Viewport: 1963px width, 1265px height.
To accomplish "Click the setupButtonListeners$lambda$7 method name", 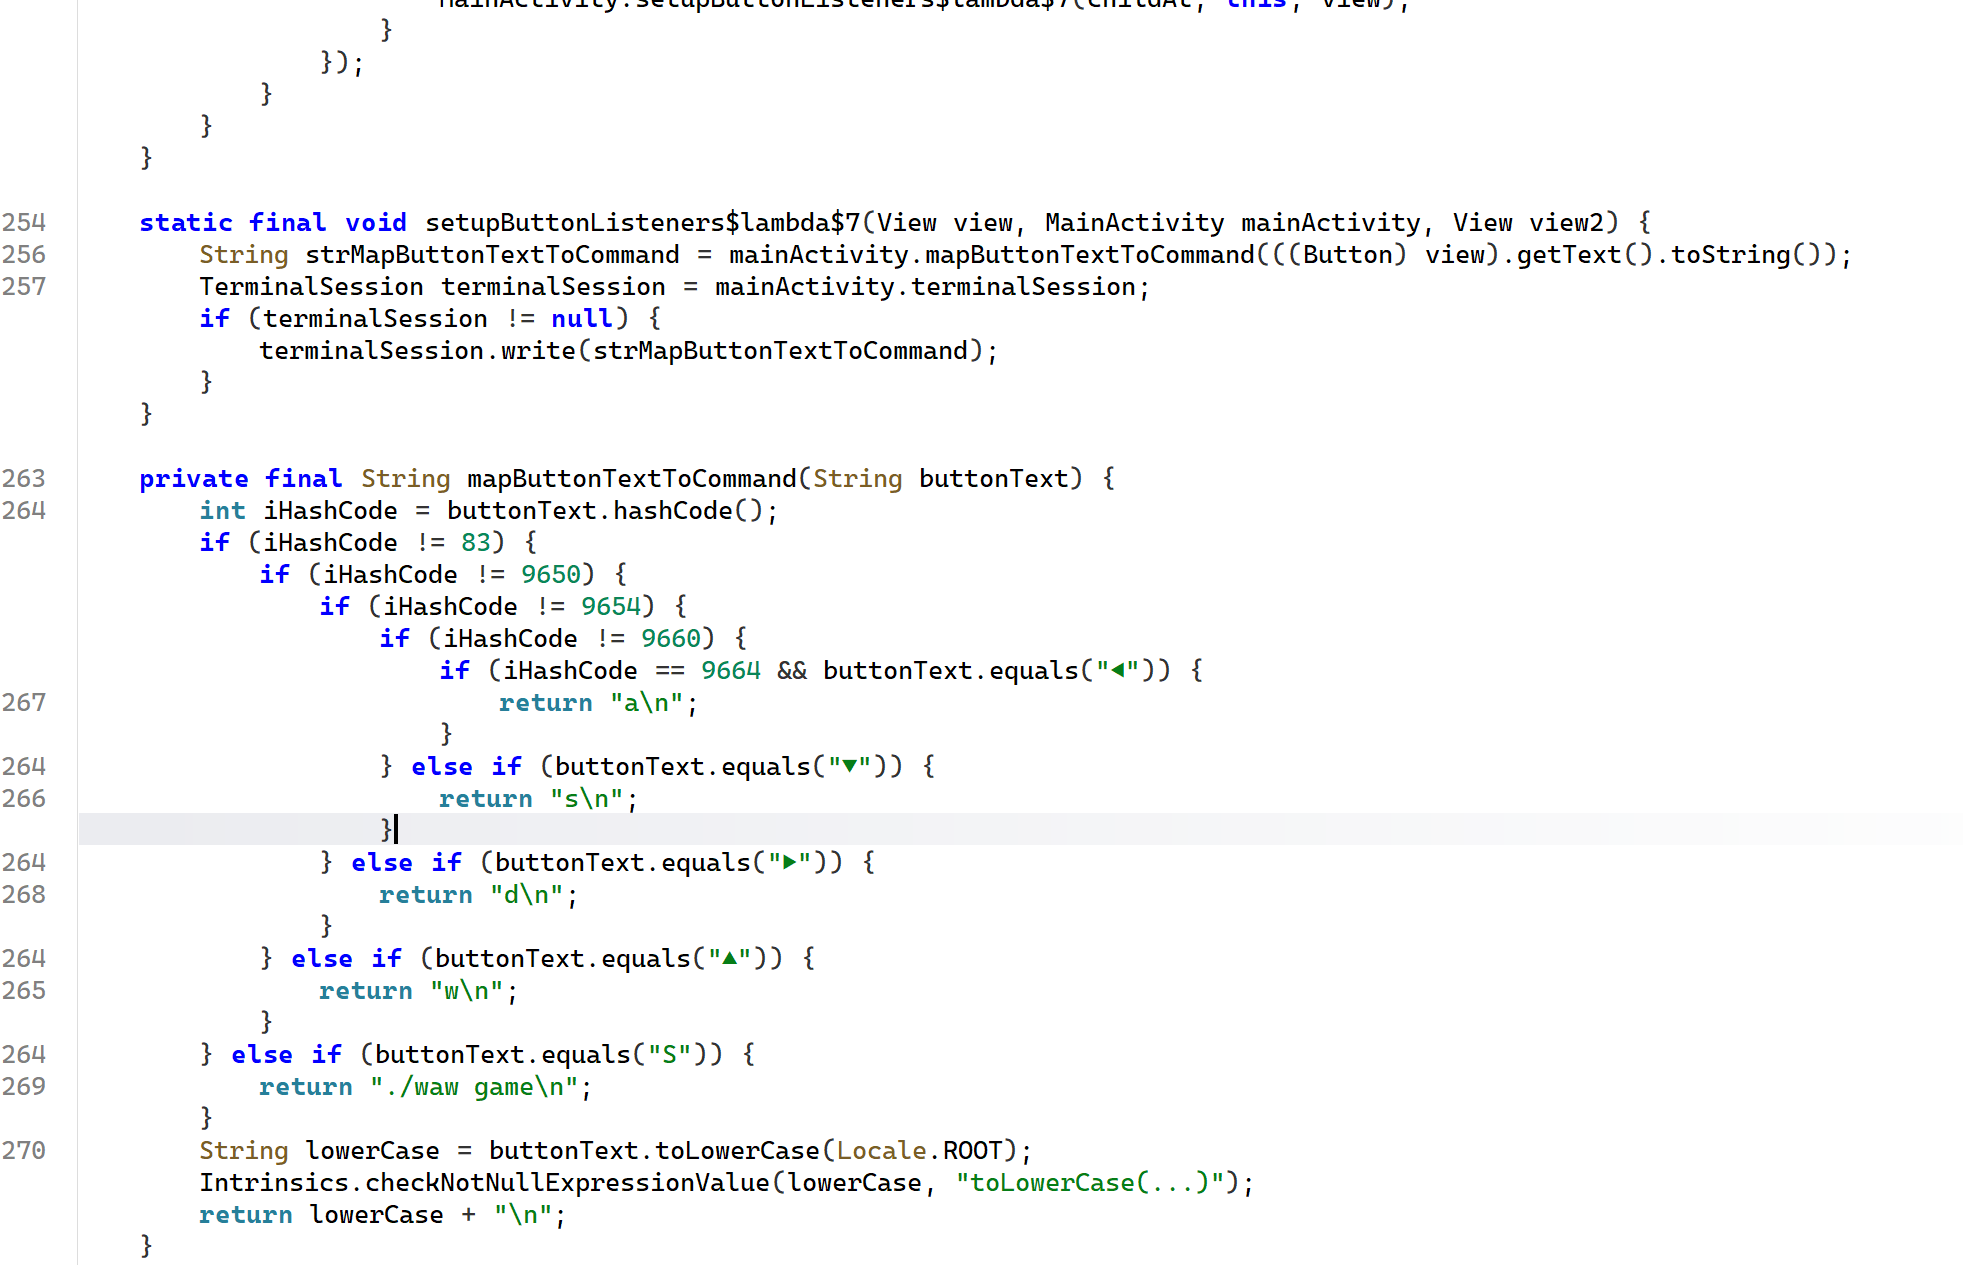I will point(642,223).
